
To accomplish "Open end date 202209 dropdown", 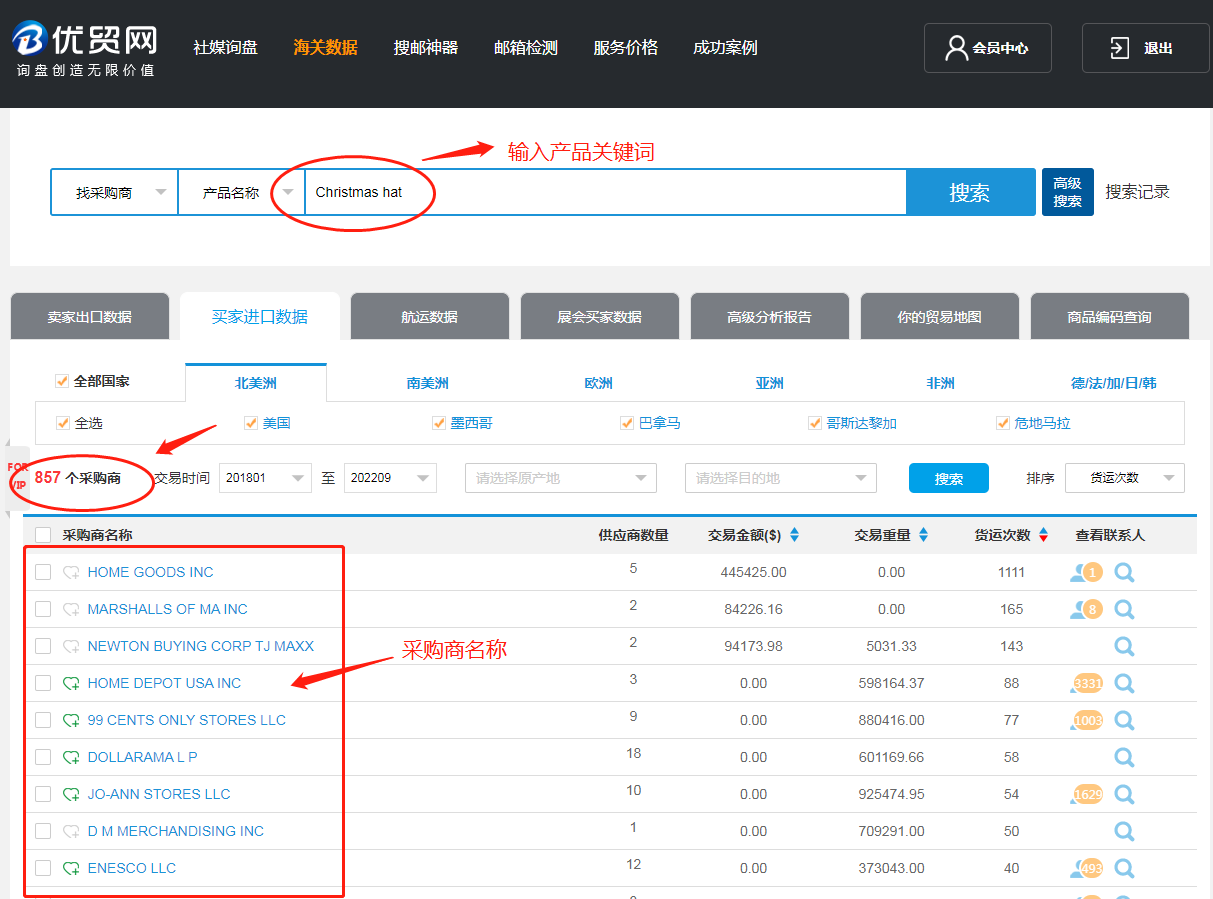I will tap(390, 478).
